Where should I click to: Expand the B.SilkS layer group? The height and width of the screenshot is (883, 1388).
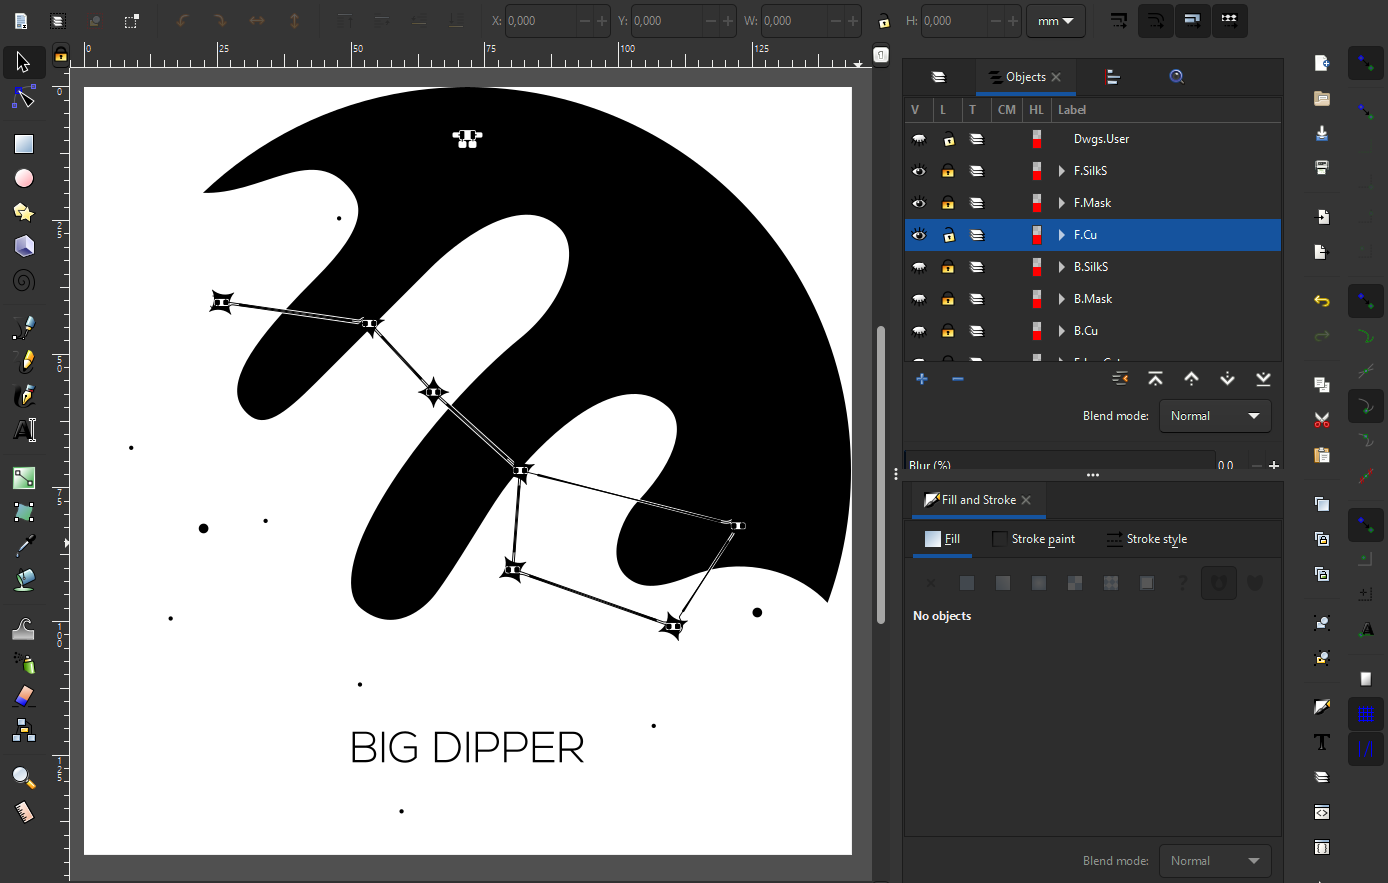tap(1062, 267)
